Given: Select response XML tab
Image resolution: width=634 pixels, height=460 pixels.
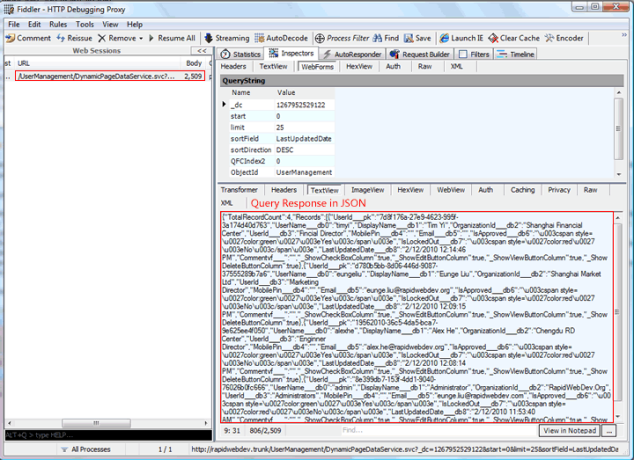Looking at the screenshot, I should point(226,203).
